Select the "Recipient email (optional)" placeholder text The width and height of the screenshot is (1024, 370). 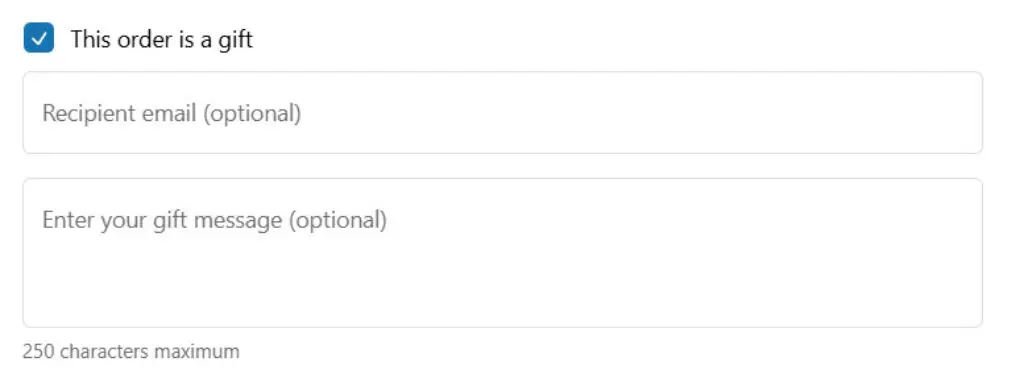point(171,114)
